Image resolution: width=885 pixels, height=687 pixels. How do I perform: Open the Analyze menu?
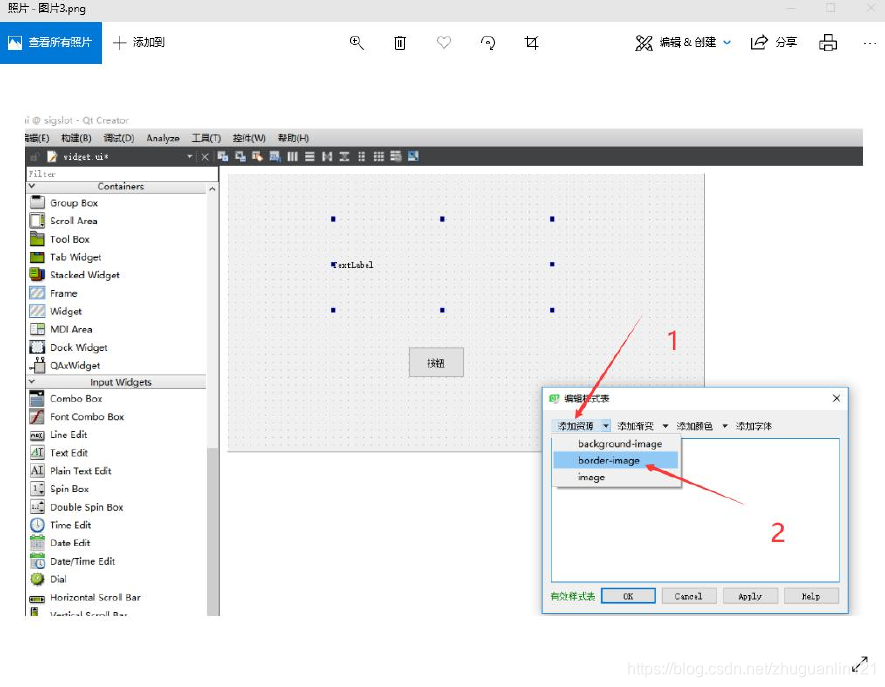click(x=163, y=138)
